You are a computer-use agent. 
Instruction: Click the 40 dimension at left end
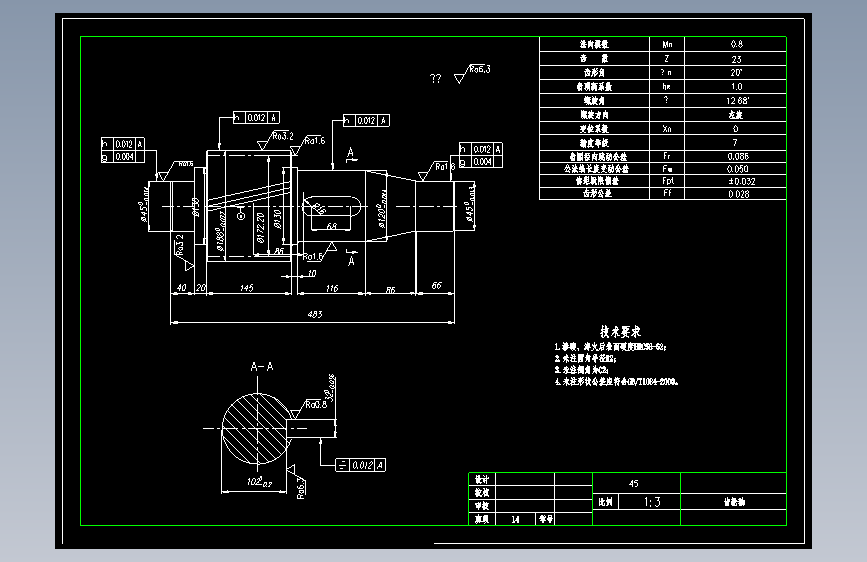click(x=181, y=288)
